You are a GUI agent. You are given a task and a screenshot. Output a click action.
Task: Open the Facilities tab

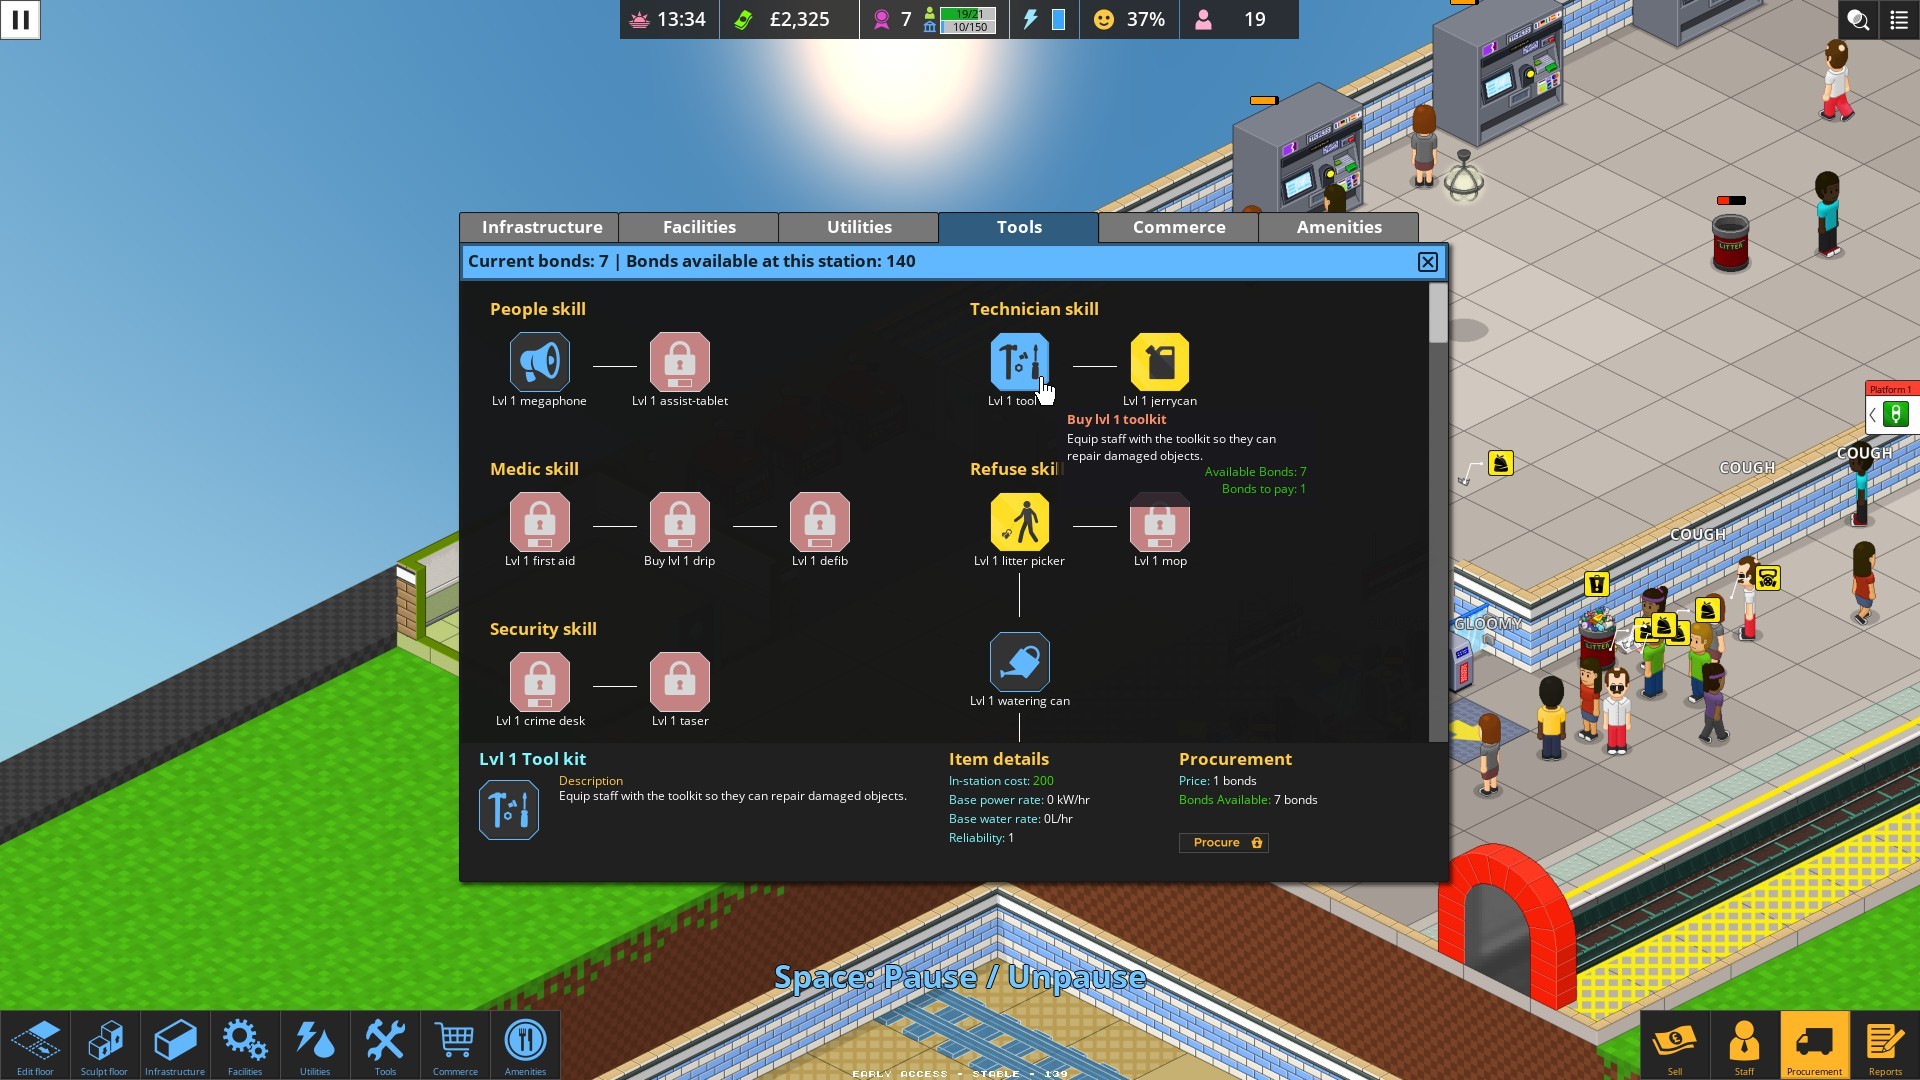coord(699,225)
